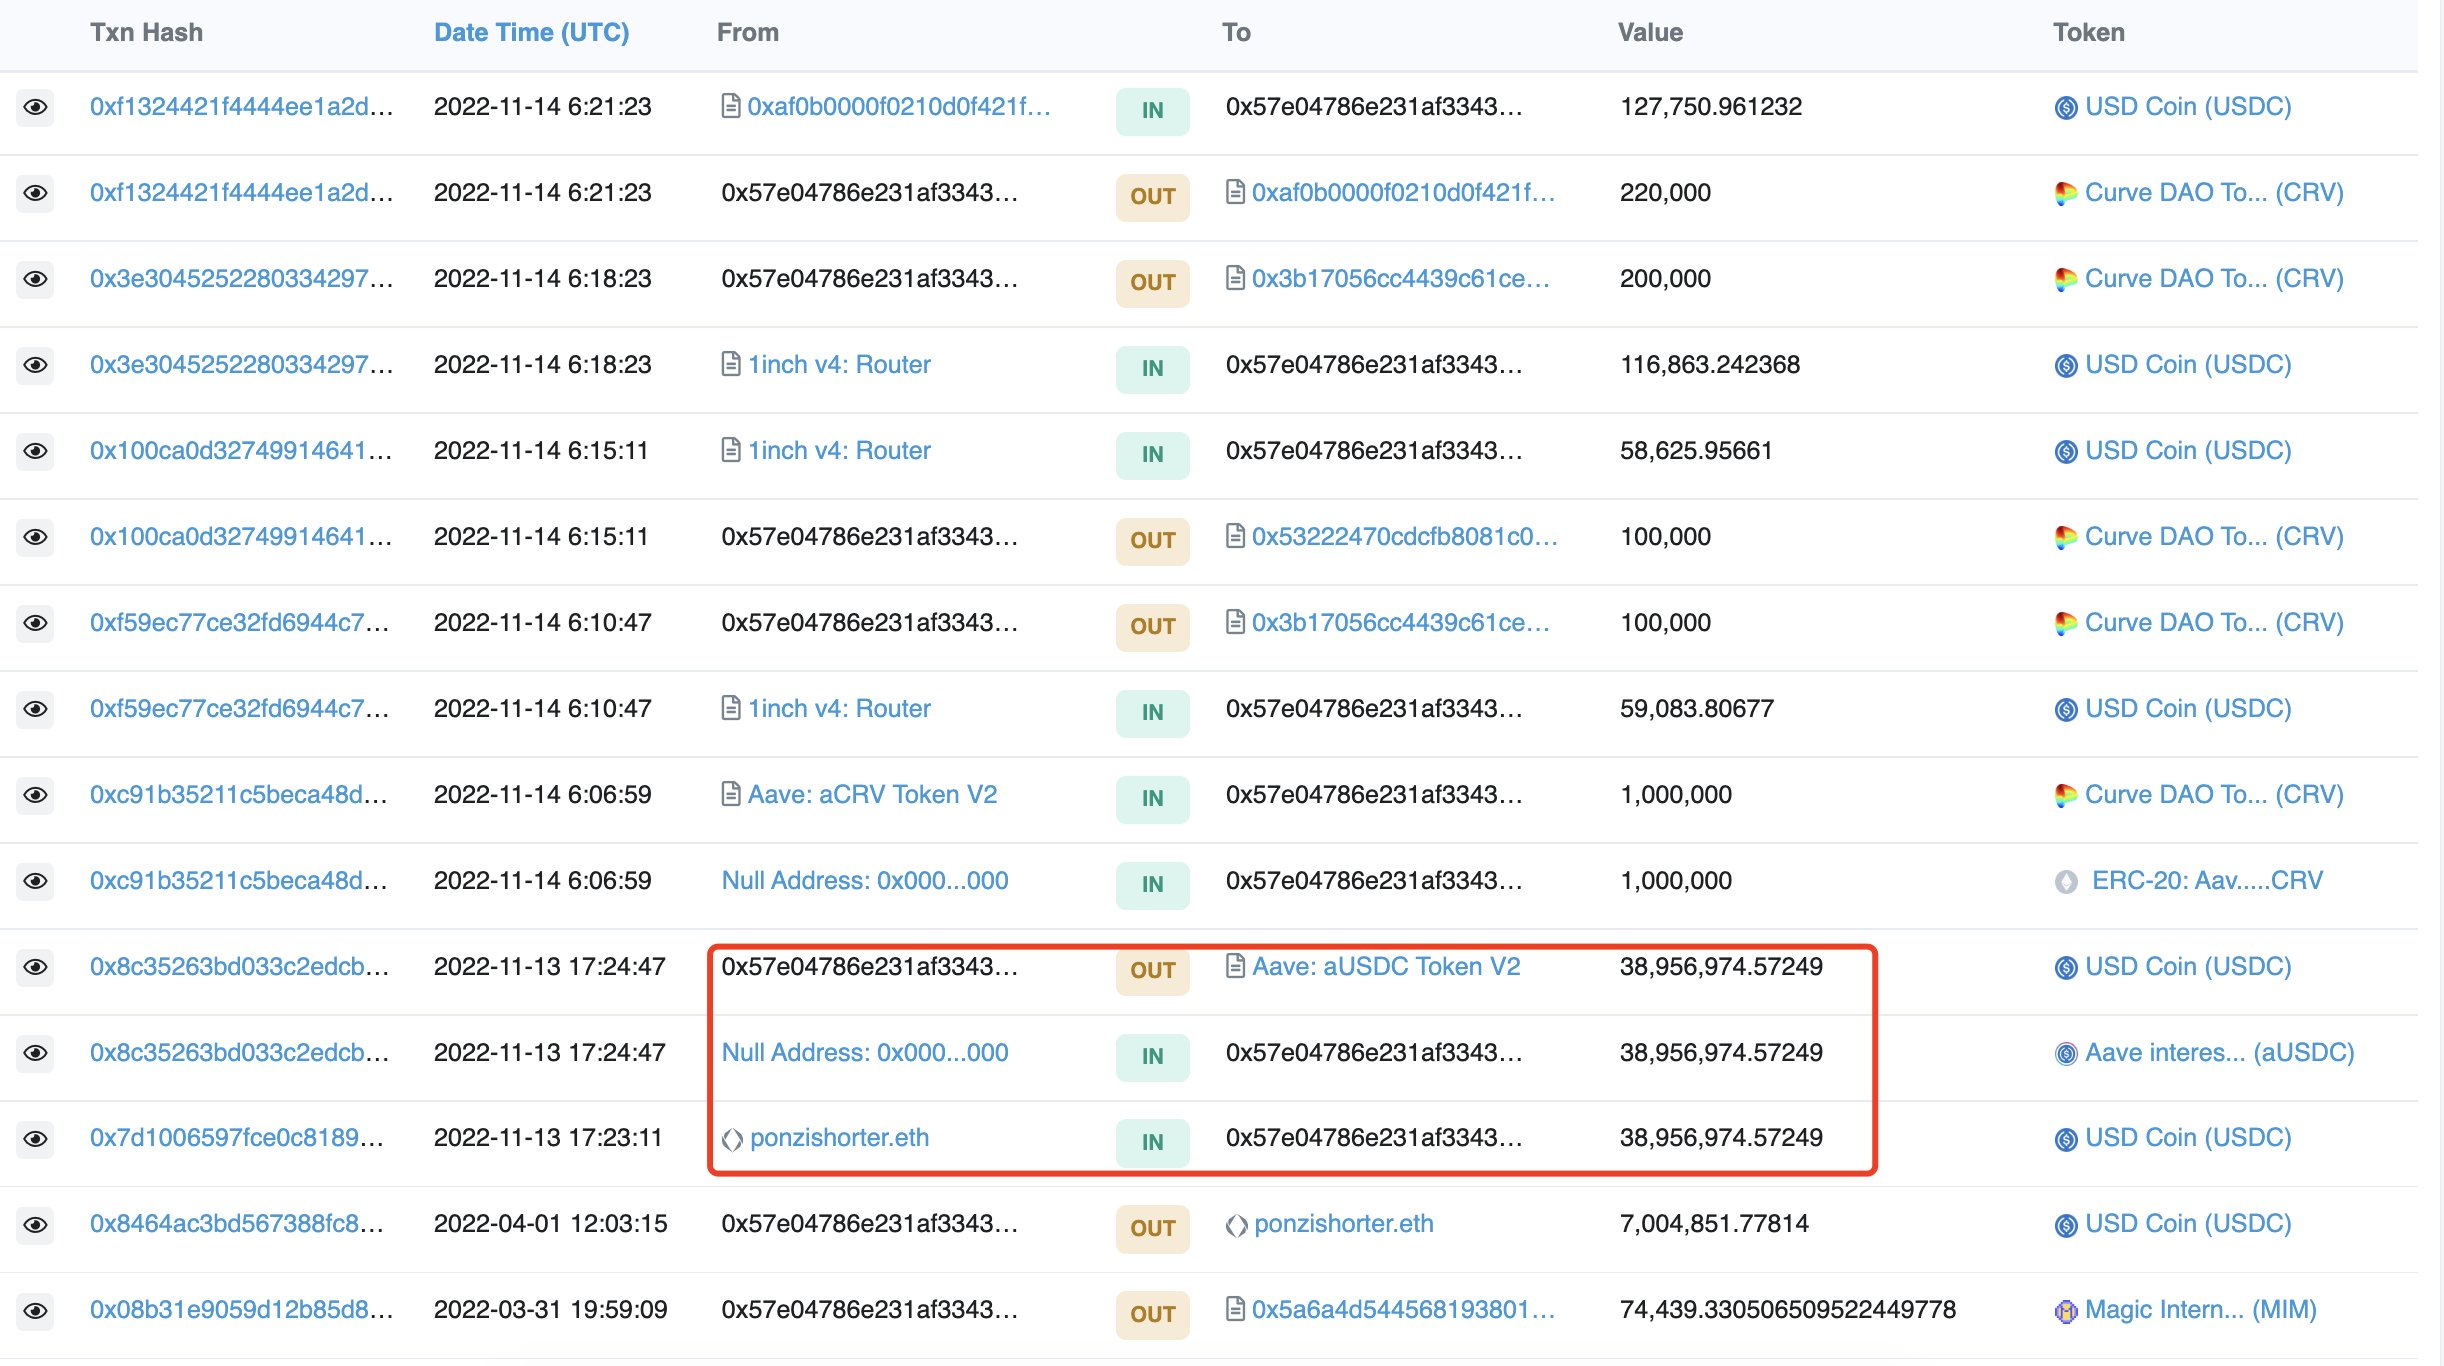Image resolution: width=2444 pixels, height=1366 pixels.
Task: Open Magic Intern... (MIM) token link
Action: pyautogui.click(x=2200, y=1309)
